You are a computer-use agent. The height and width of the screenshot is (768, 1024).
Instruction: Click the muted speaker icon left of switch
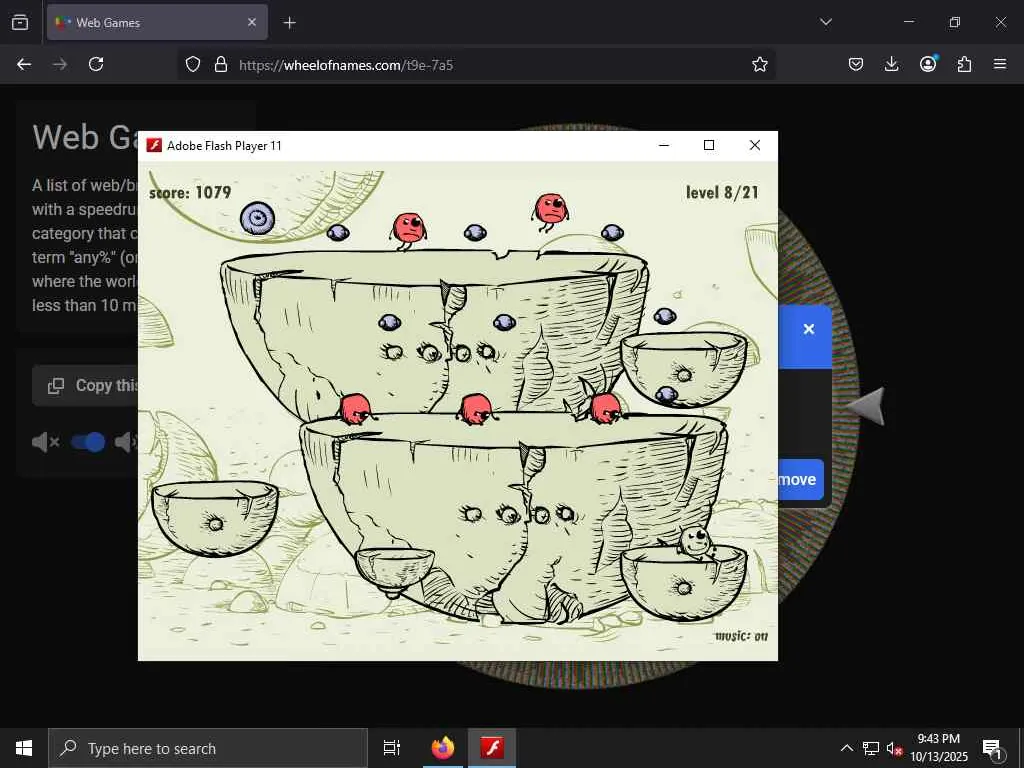(46, 442)
